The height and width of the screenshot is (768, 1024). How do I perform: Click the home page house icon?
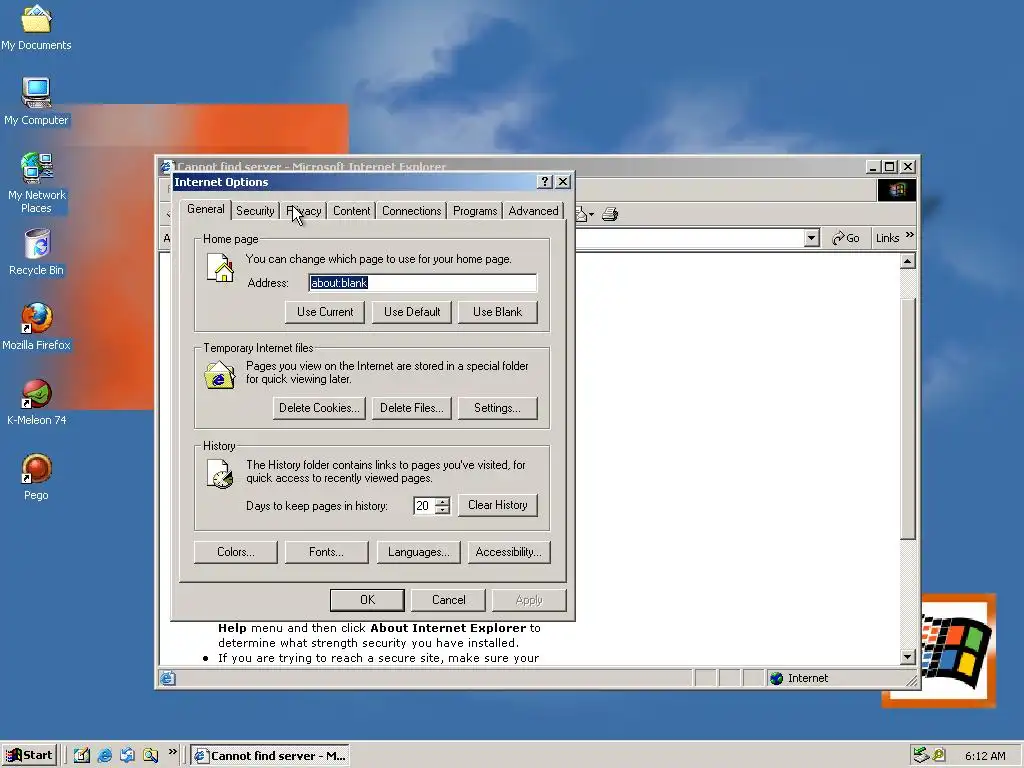tap(220, 268)
